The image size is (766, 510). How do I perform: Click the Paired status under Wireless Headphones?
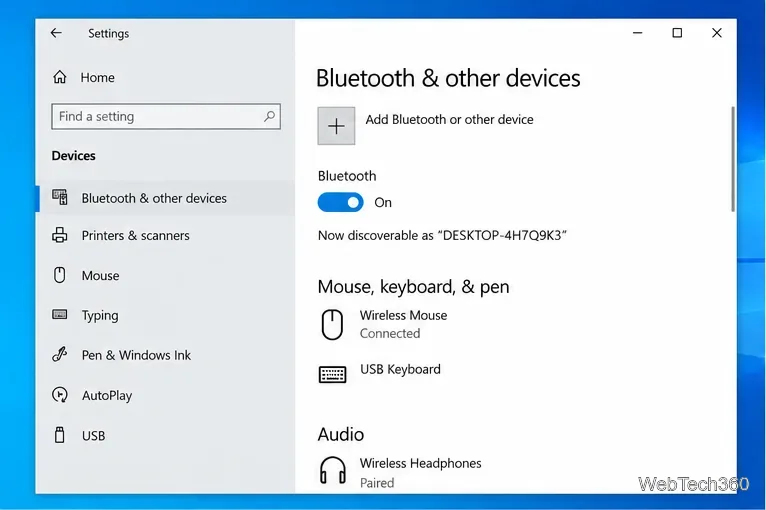(377, 483)
